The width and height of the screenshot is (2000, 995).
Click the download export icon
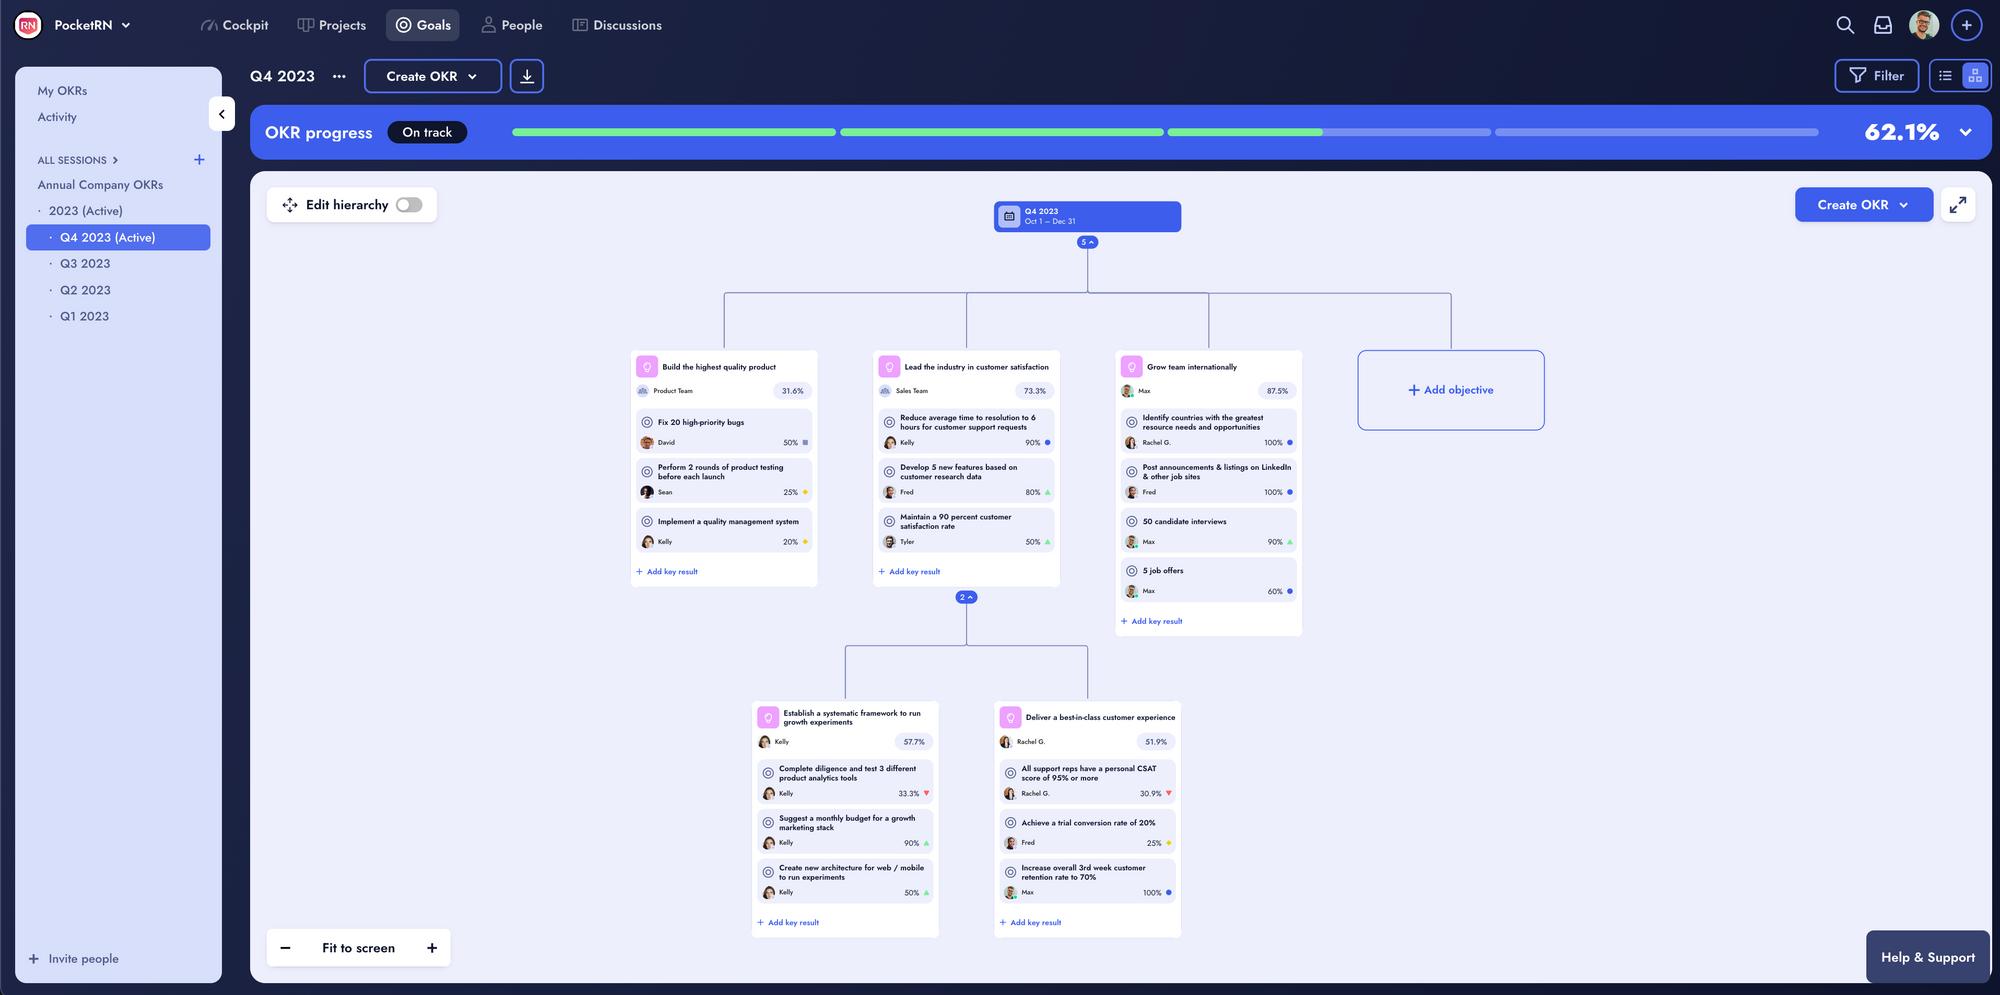coord(527,76)
